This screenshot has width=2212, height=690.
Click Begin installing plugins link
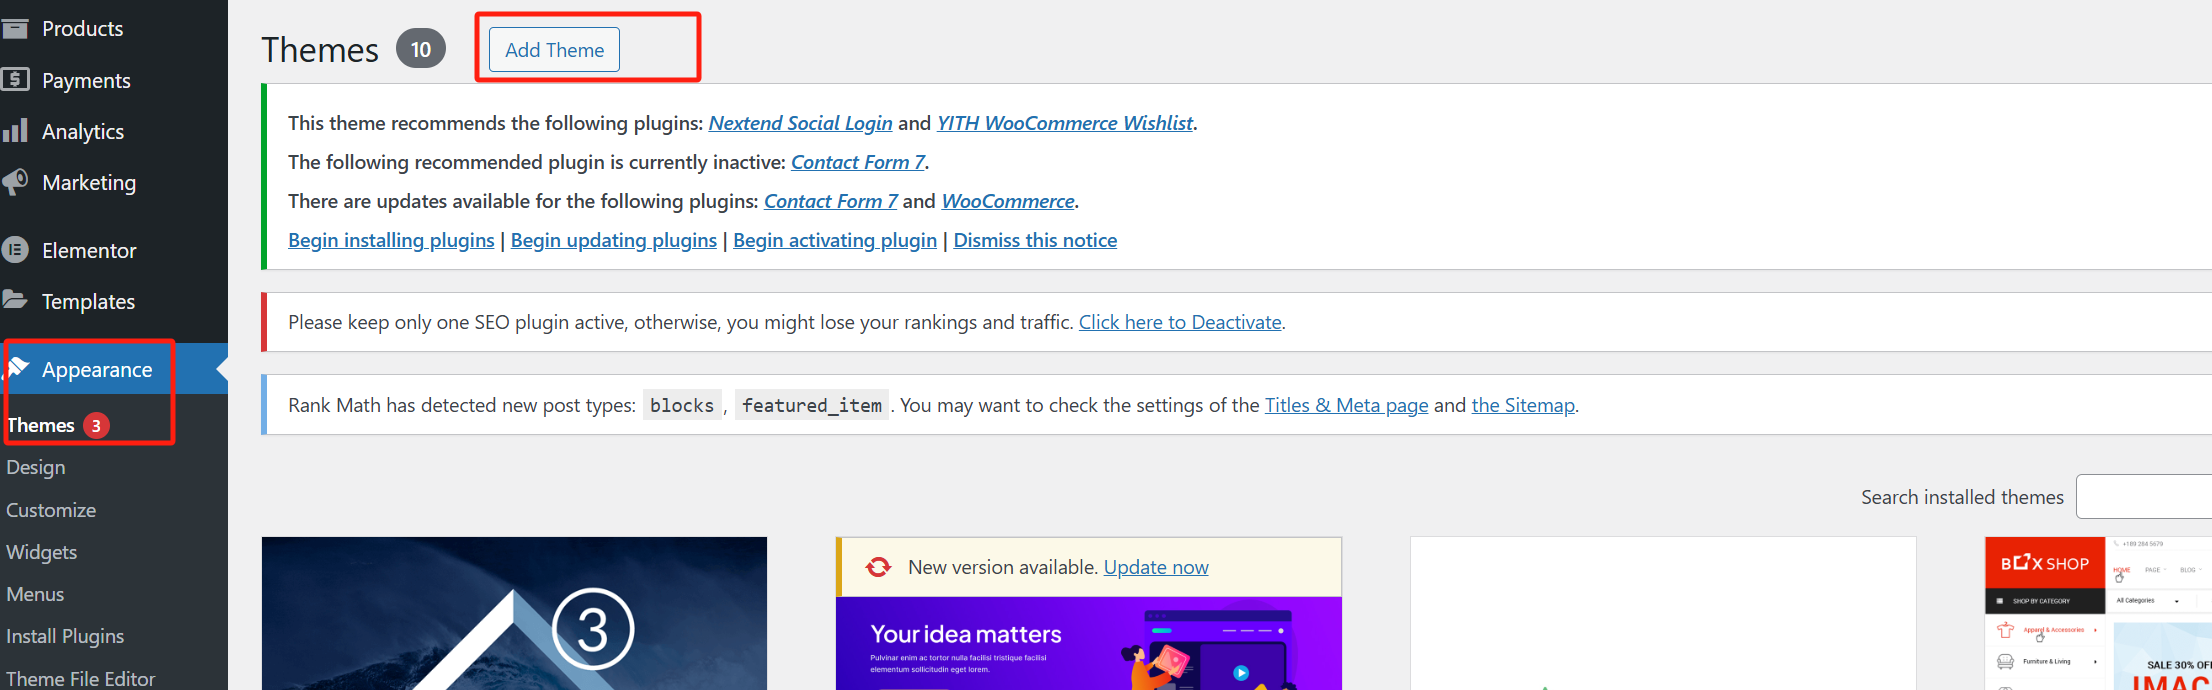391,240
